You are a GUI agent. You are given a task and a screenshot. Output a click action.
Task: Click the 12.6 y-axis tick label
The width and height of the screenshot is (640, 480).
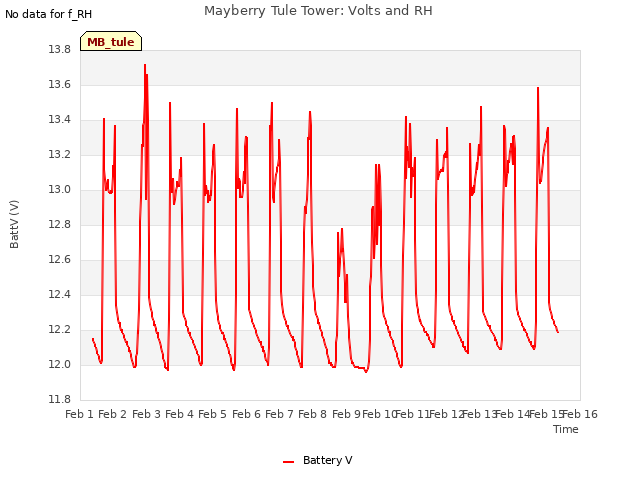60,260
